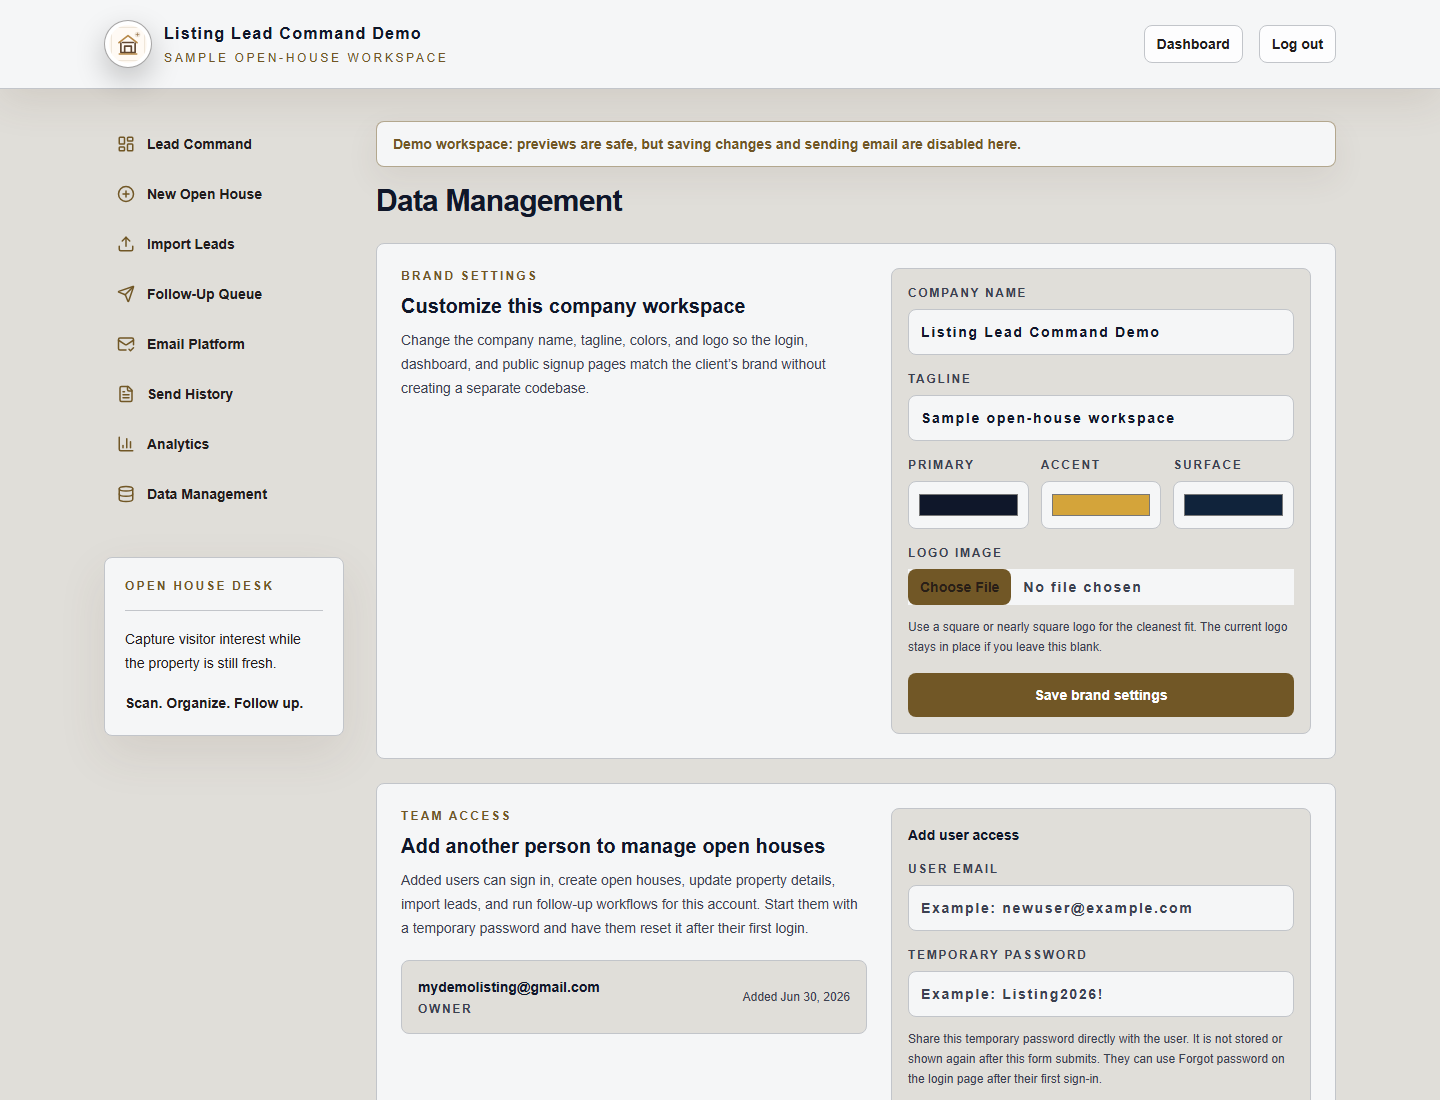
Task: Click the Listing Lead Command Demo title
Action: (292, 33)
